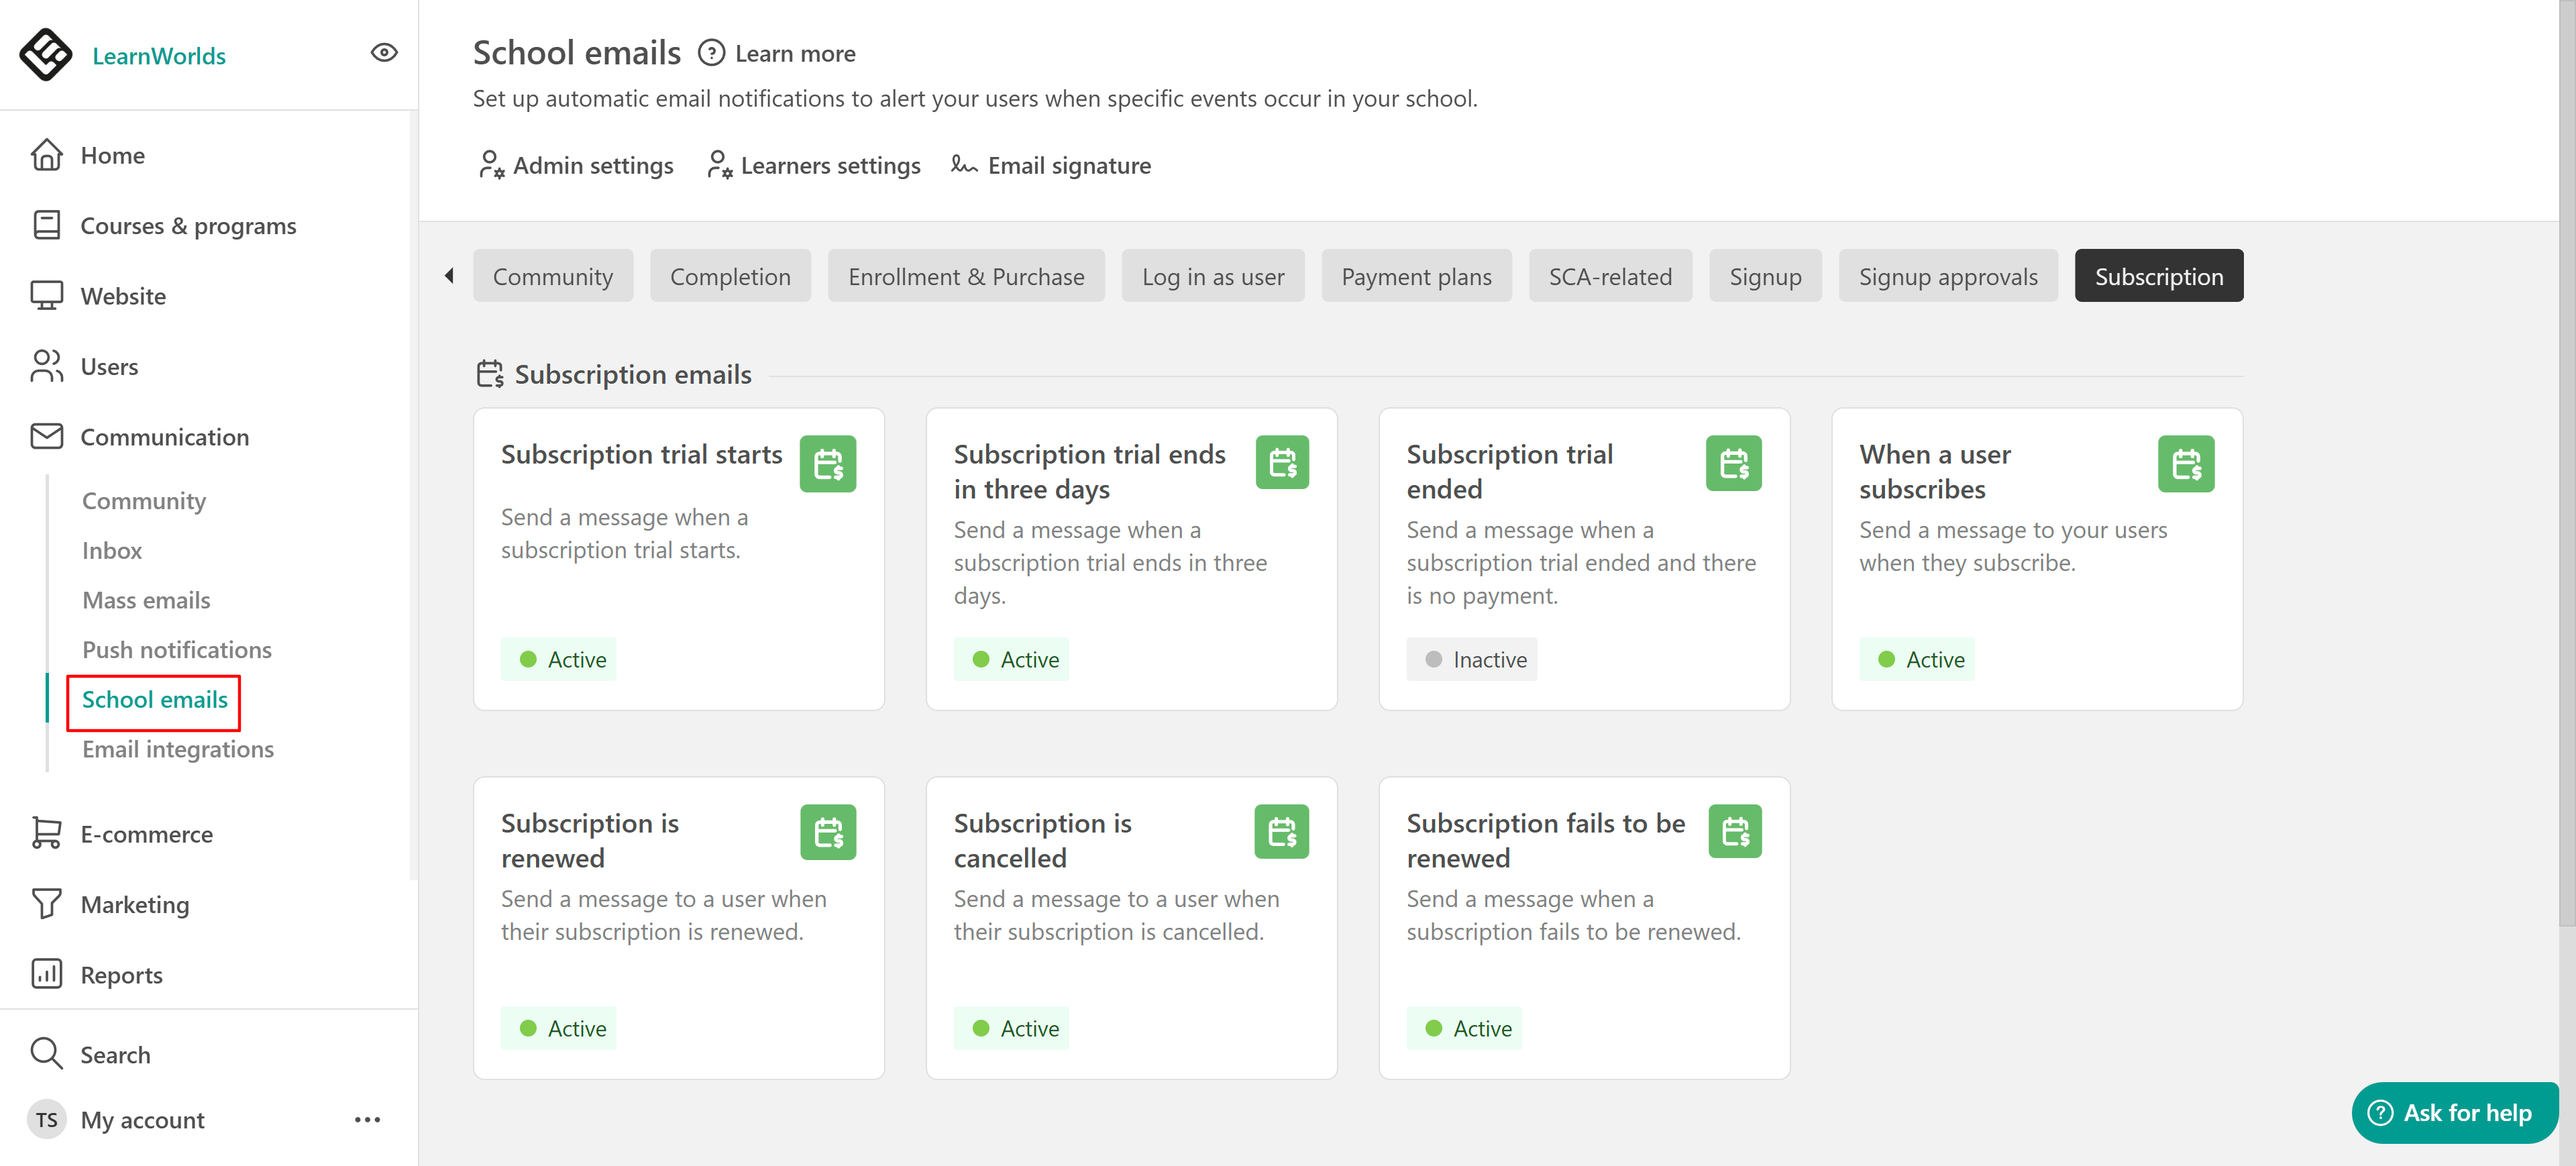
Task: Toggle the Active status on When a user subscribes
Action: 1916,659
